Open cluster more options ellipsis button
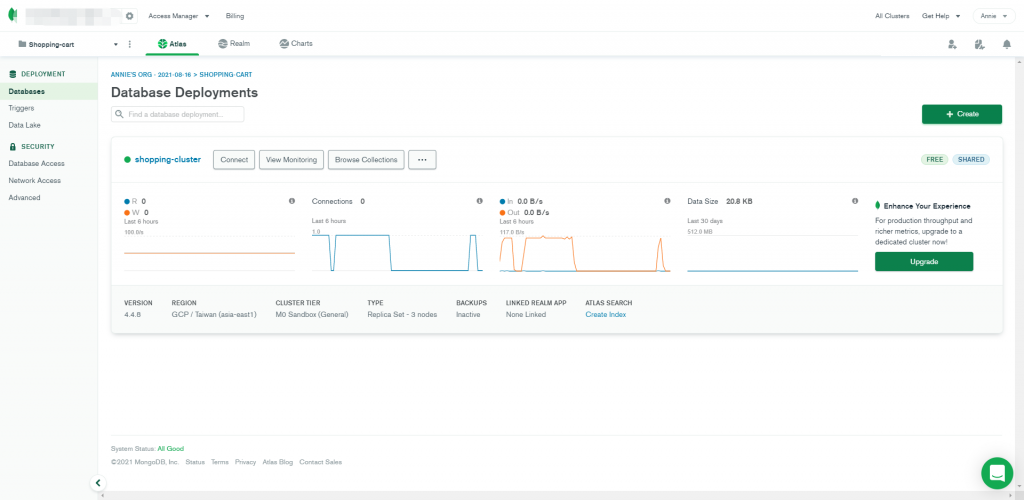Viewport: 1024px width, 500px height. (422, 159)
